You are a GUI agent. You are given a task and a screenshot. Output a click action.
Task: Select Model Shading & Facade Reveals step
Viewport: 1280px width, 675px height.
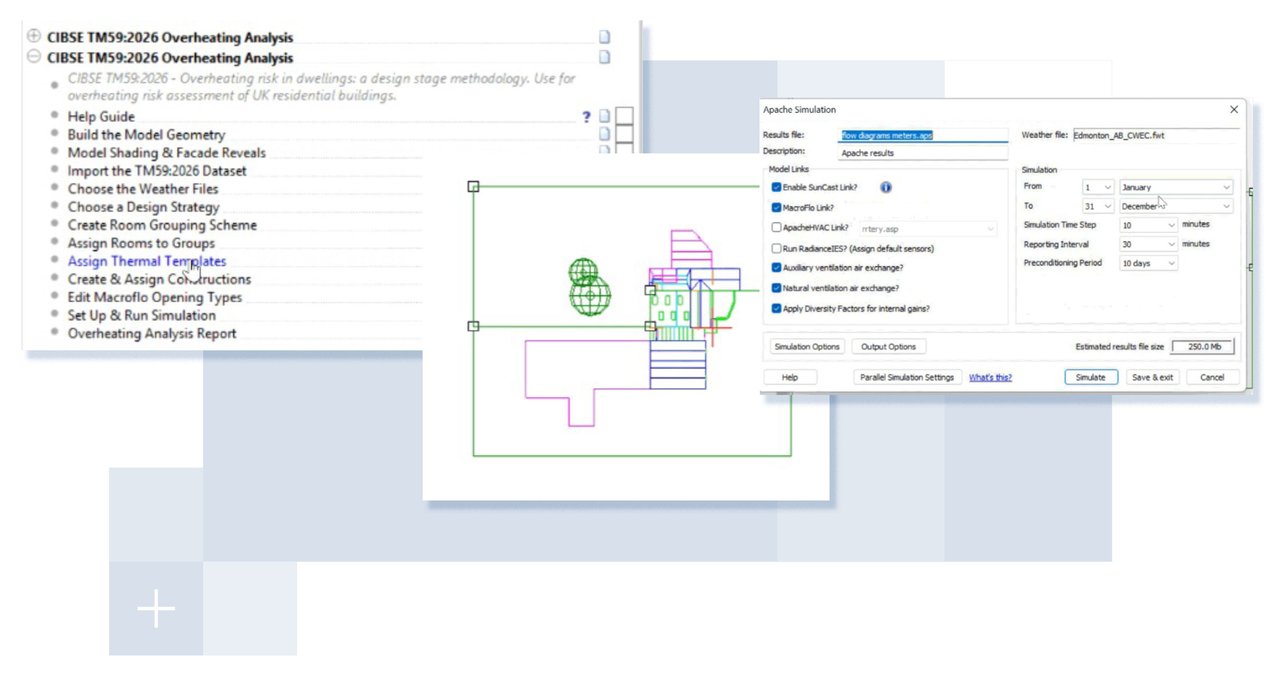point(167,152)
